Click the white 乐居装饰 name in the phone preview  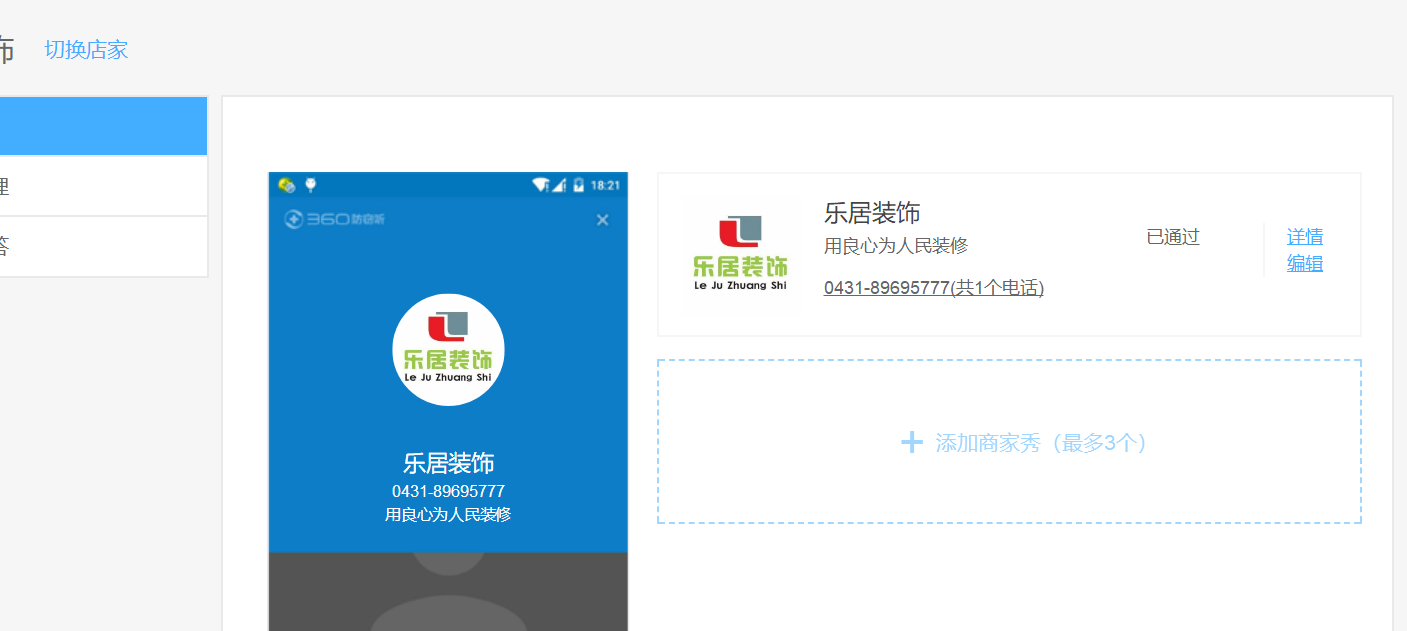[x=448, y=463]
